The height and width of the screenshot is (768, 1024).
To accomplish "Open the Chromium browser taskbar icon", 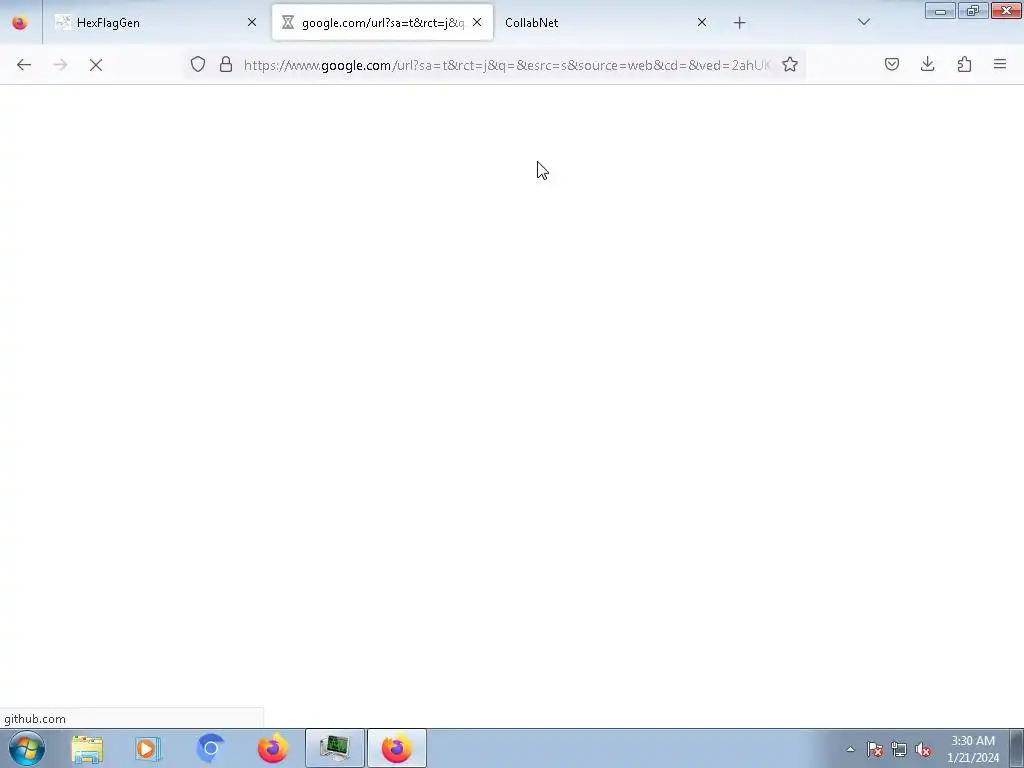I will pyautogui.click(x=210, y=748).
